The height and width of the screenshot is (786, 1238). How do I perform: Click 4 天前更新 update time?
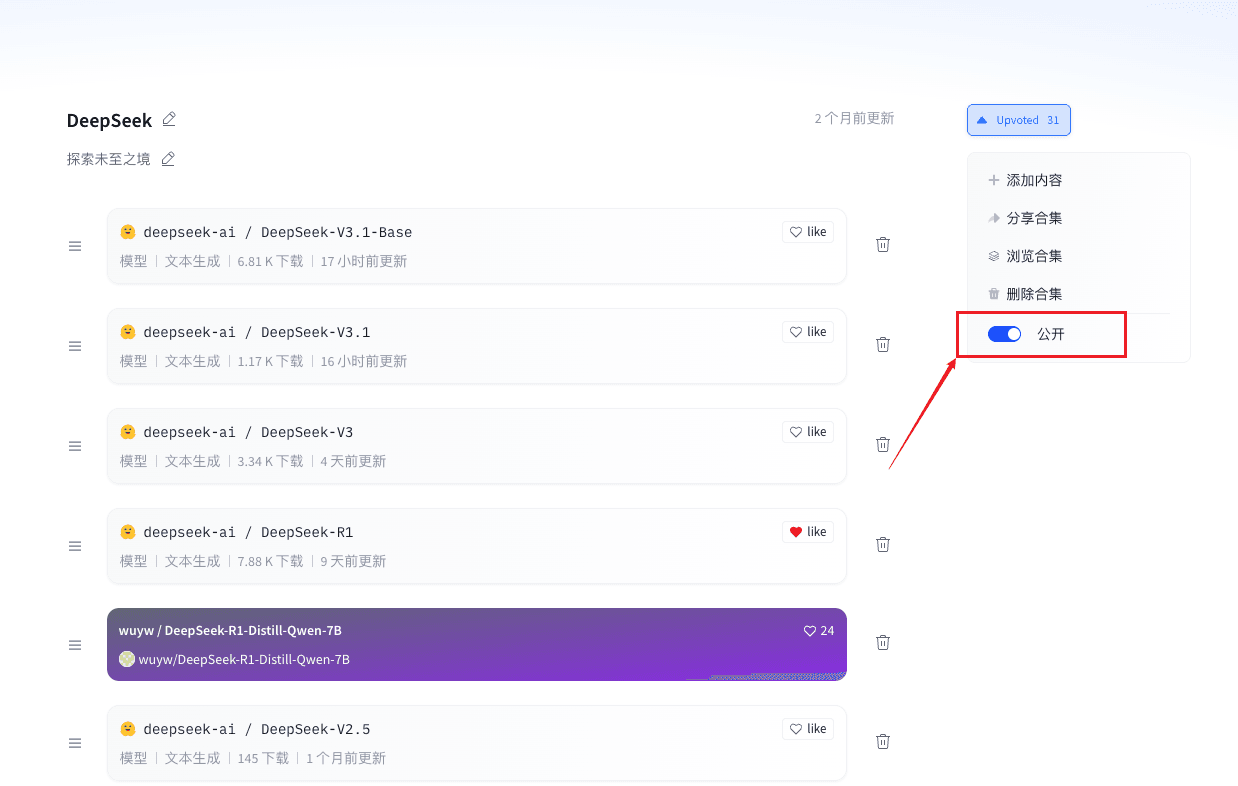coord(353,461)
